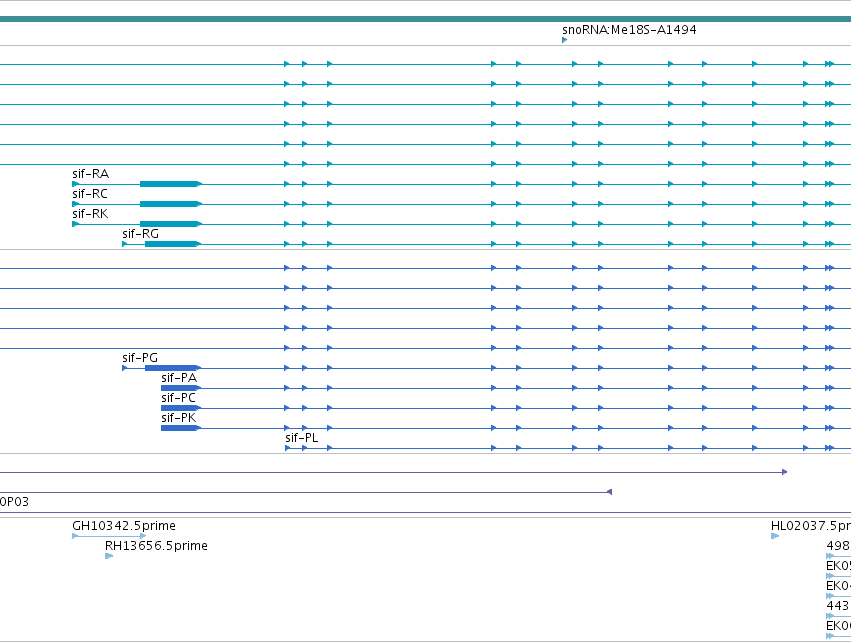Screen dimensions: 851x642
Task: Click the sif-RA start arrow glyph
Action: [75, 184]
